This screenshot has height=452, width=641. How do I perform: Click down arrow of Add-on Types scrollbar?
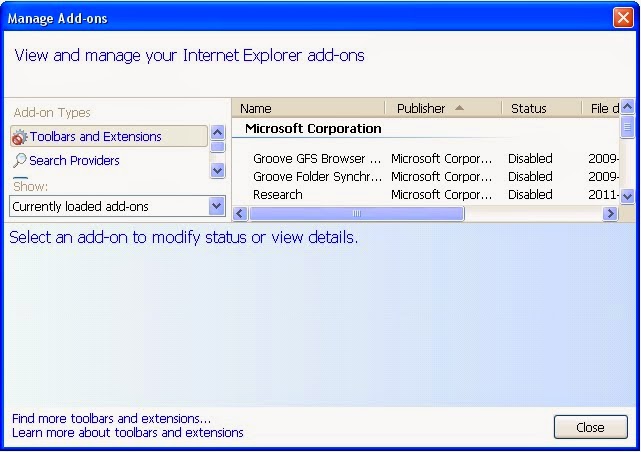click(x=217, y=170)
